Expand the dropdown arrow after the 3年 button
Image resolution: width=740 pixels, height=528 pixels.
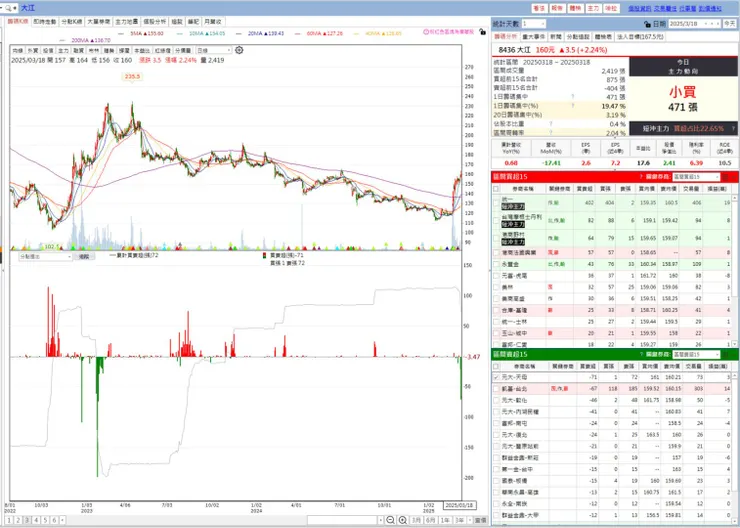[x=470, y=520]
